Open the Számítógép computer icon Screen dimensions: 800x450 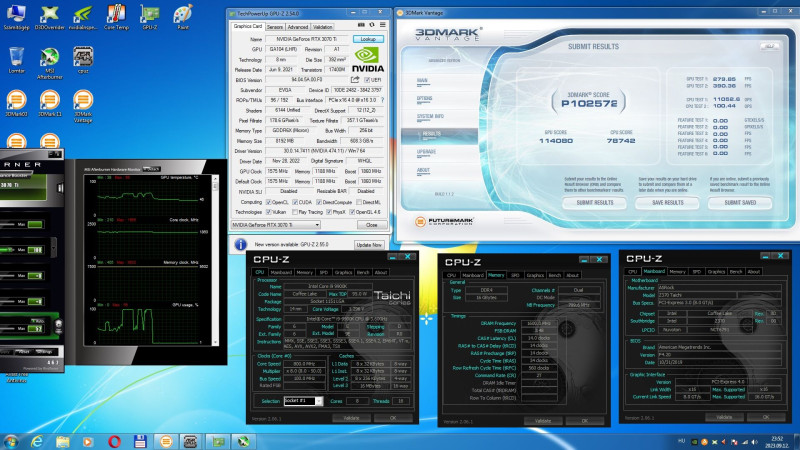pos(16,17)
